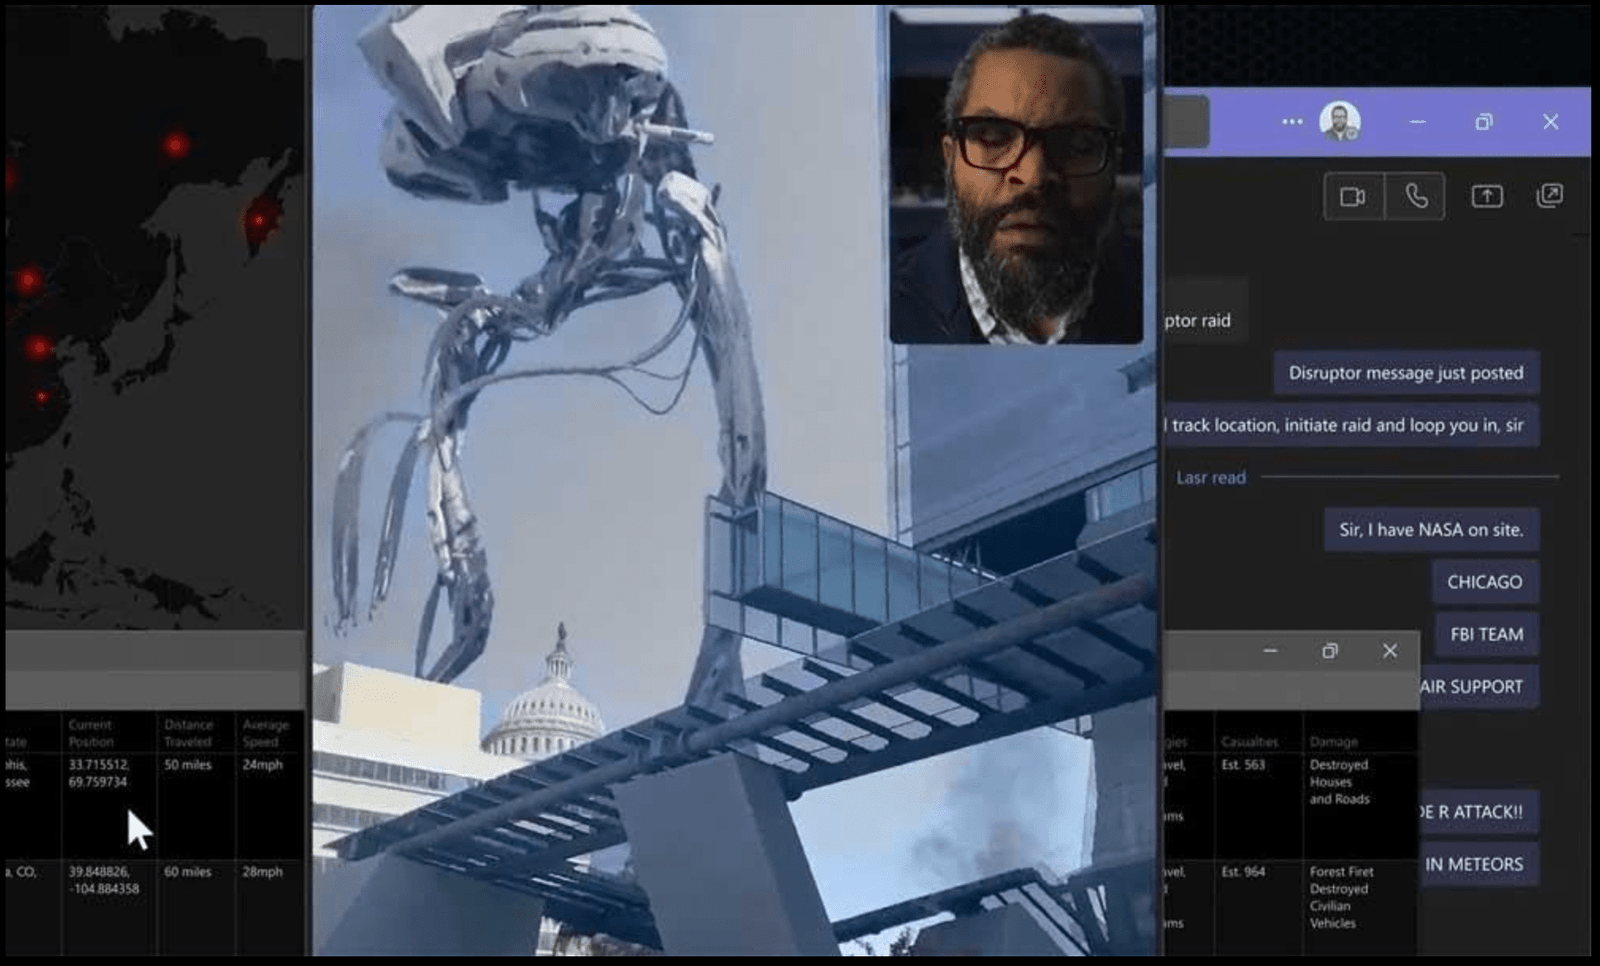
Task: Open the three-dot more options menu
Action: click(x=1292, y=122)
